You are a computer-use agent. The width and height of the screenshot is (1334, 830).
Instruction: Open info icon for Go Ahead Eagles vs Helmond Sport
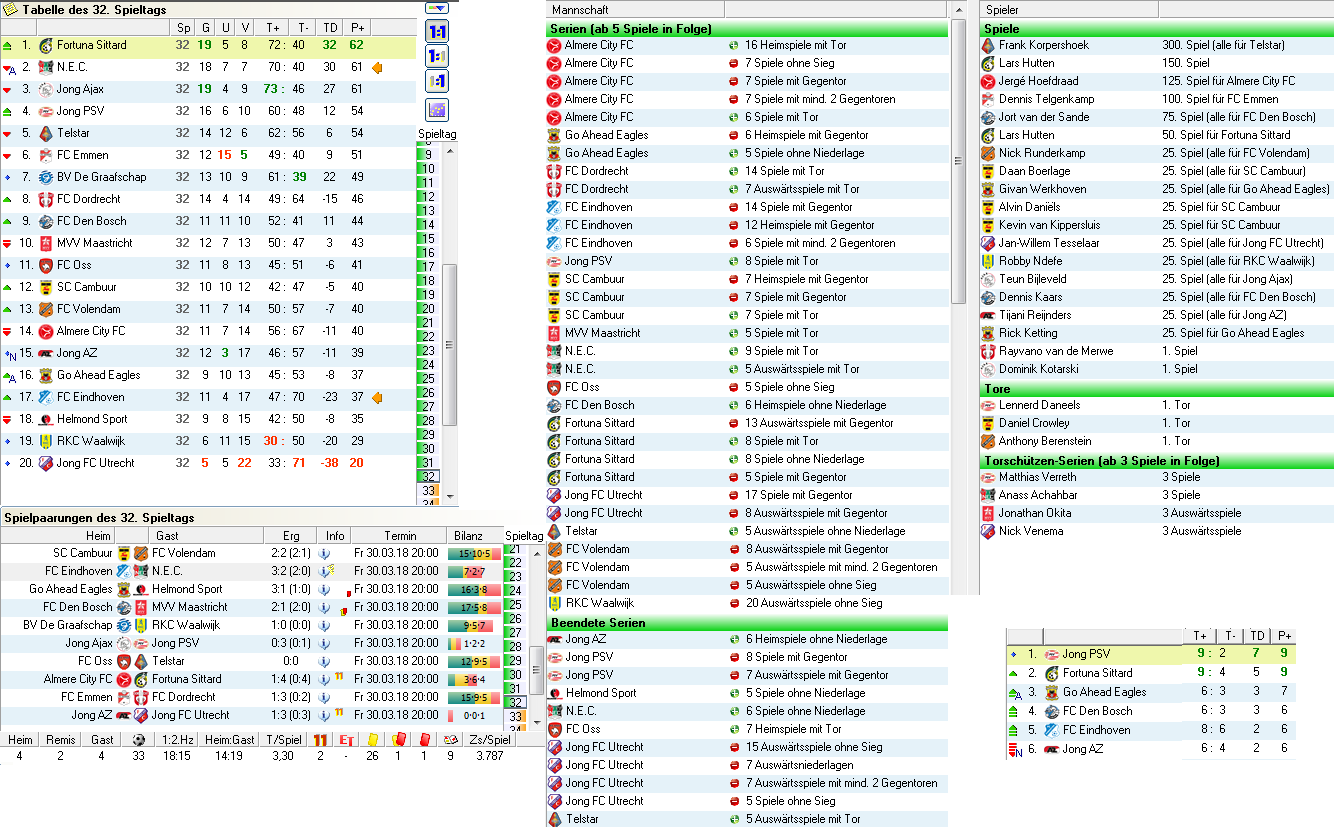(x=324, y=589)
